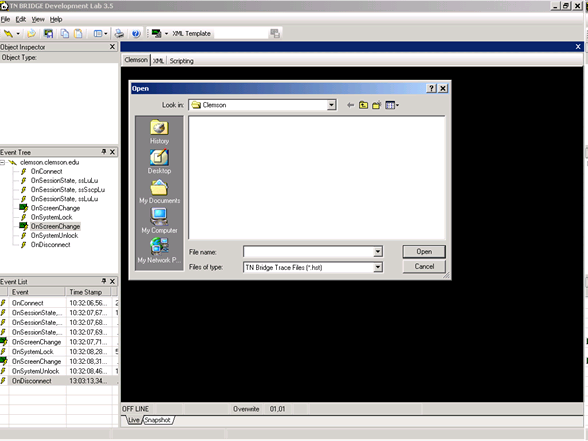The width and height of the screenshot is (588, 441).
Task: Close the blue-titled document pane
Action: (578, 47)
